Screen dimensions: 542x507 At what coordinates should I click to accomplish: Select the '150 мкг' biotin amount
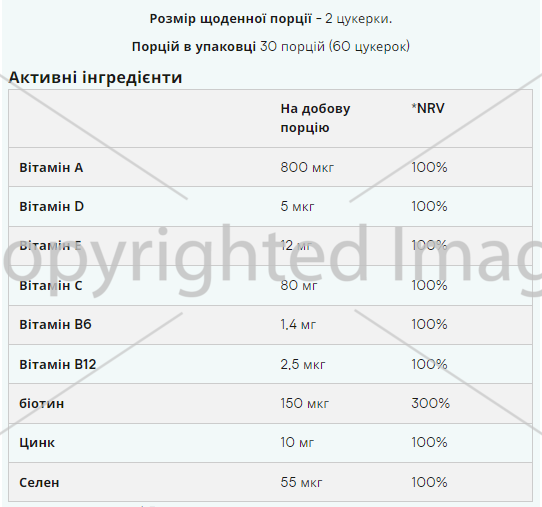tap(305, 403)
